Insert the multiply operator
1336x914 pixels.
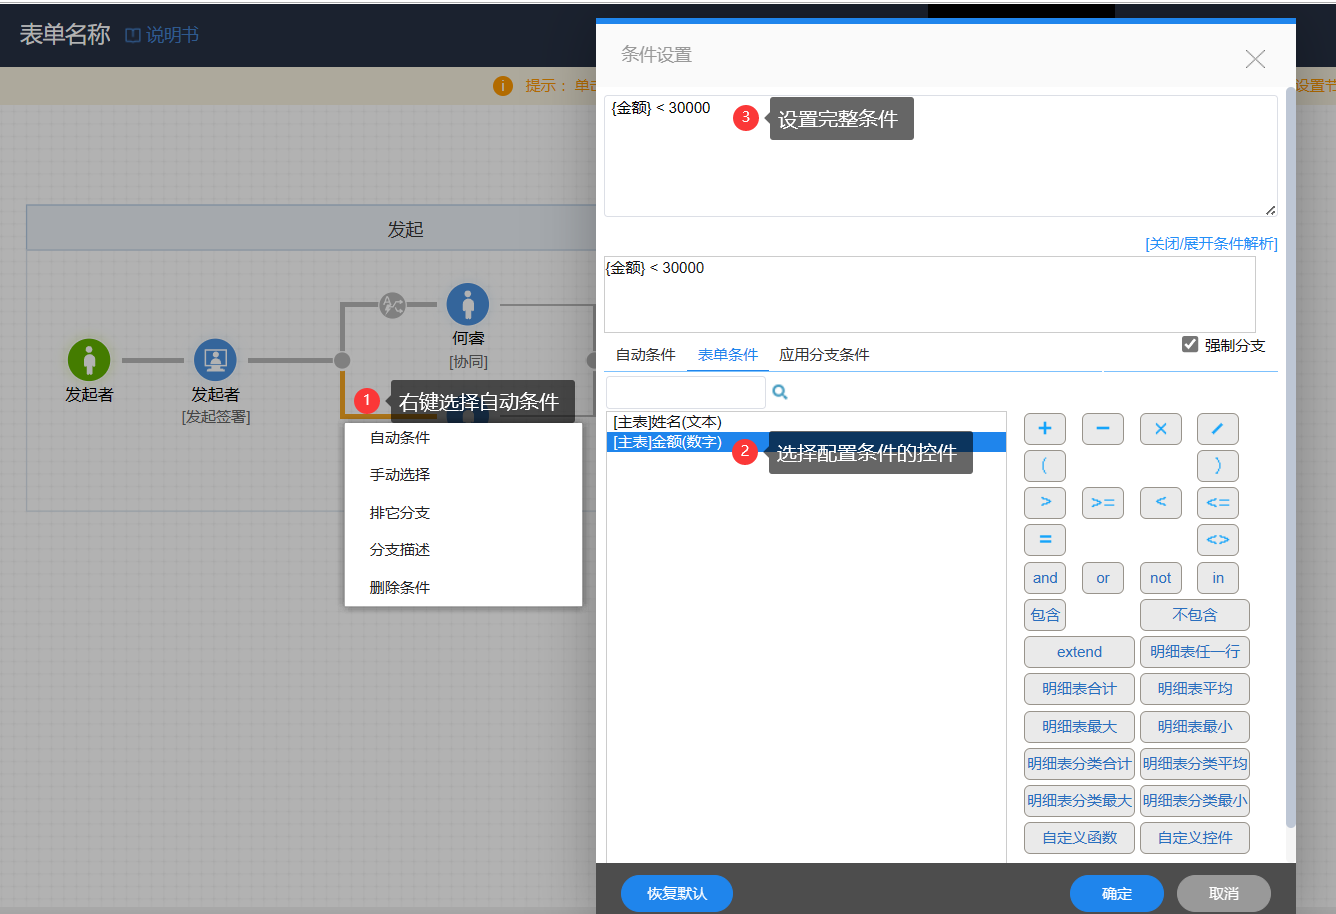pos(1161,429)
